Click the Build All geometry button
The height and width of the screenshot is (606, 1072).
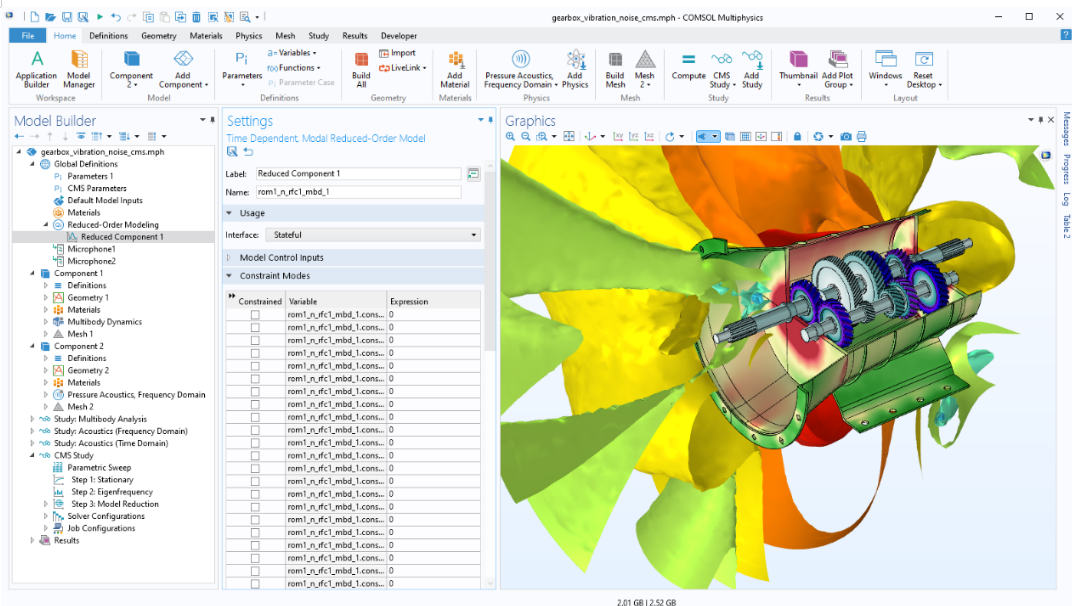361,69
